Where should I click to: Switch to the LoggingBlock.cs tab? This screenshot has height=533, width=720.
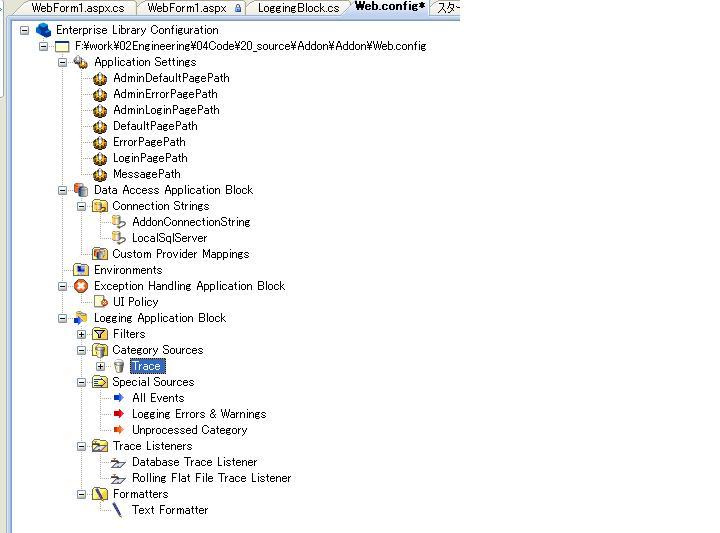tap(298, 8)
